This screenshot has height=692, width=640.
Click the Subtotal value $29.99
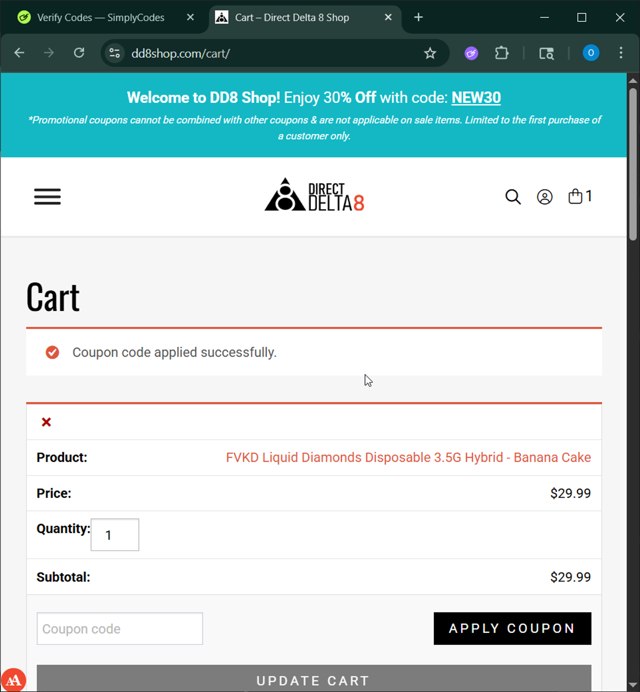pos(570,577)
